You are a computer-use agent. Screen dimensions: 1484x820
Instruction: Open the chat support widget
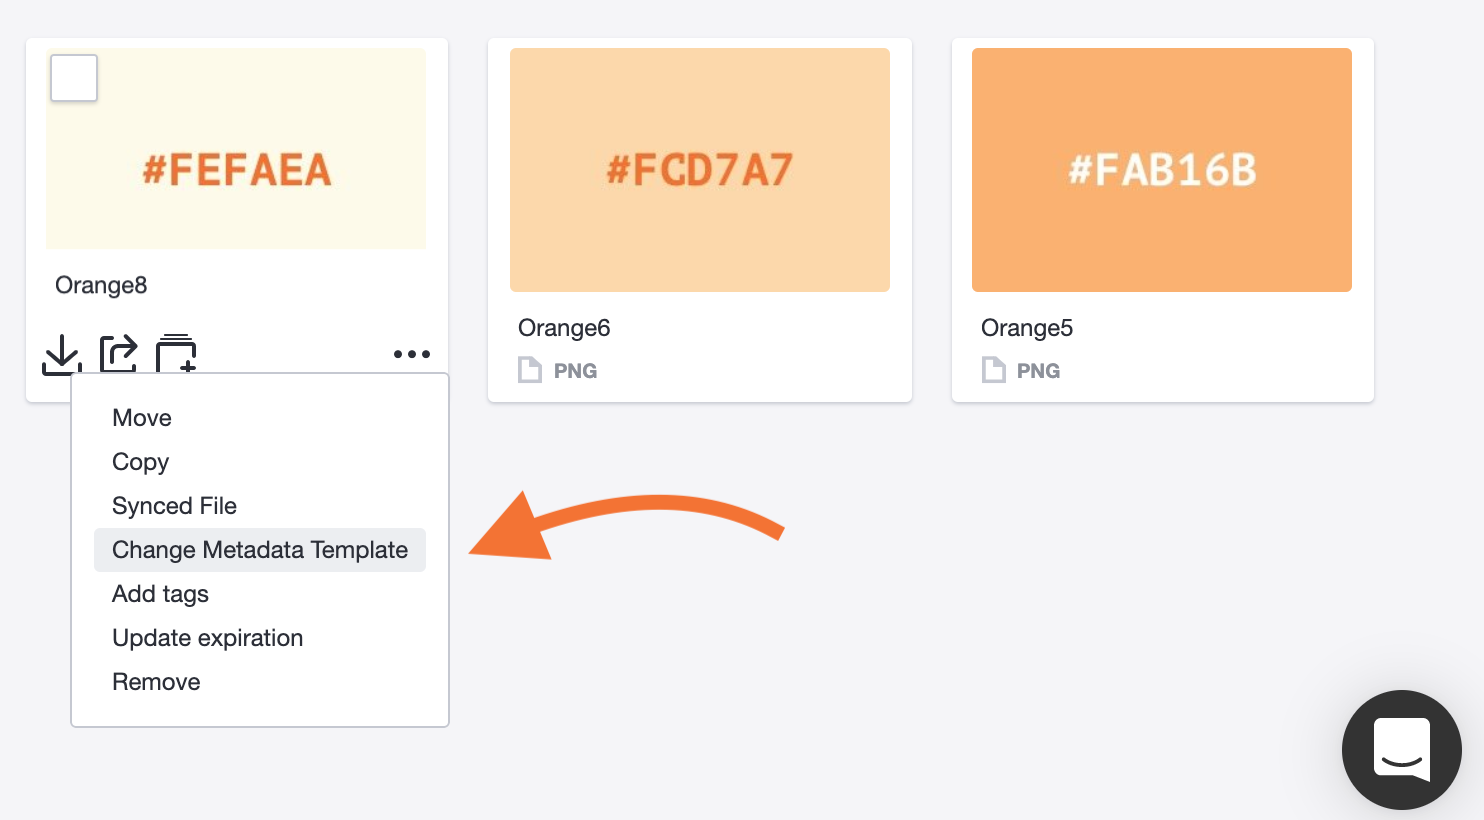[1402, 750]
